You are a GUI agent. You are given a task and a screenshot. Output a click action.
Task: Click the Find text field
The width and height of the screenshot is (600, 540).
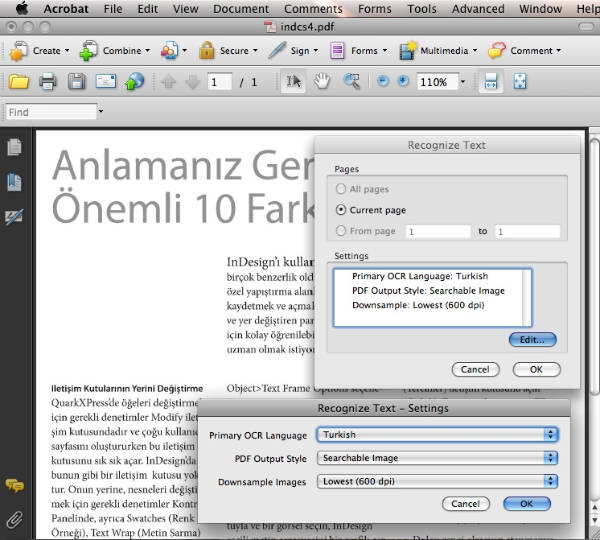click(51, 112)
